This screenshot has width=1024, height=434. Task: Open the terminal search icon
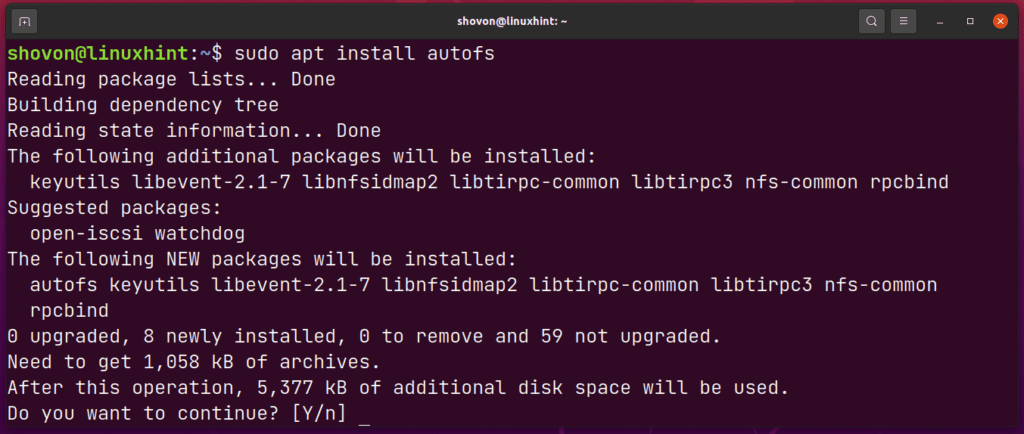pos(872,20)
